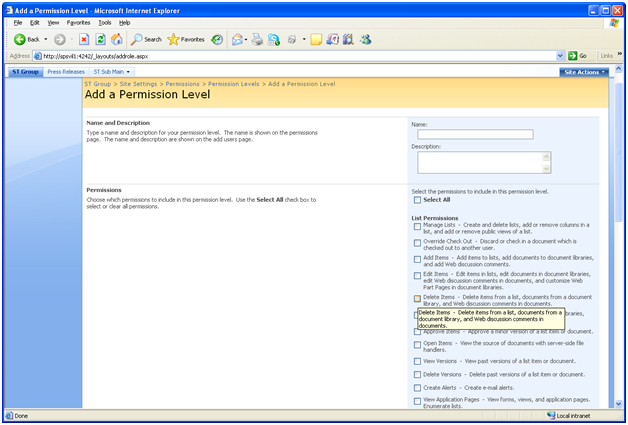Viewport: 628px width, 425px height.
Task: Open the Edit icon dropdown arrow
Action: tap(304, 39)
